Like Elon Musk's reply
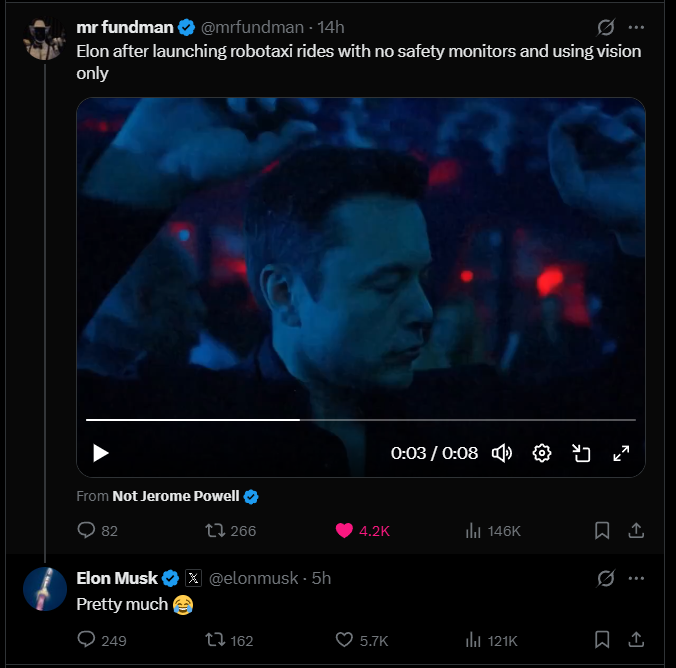676x668 pixels. (345, 640)
